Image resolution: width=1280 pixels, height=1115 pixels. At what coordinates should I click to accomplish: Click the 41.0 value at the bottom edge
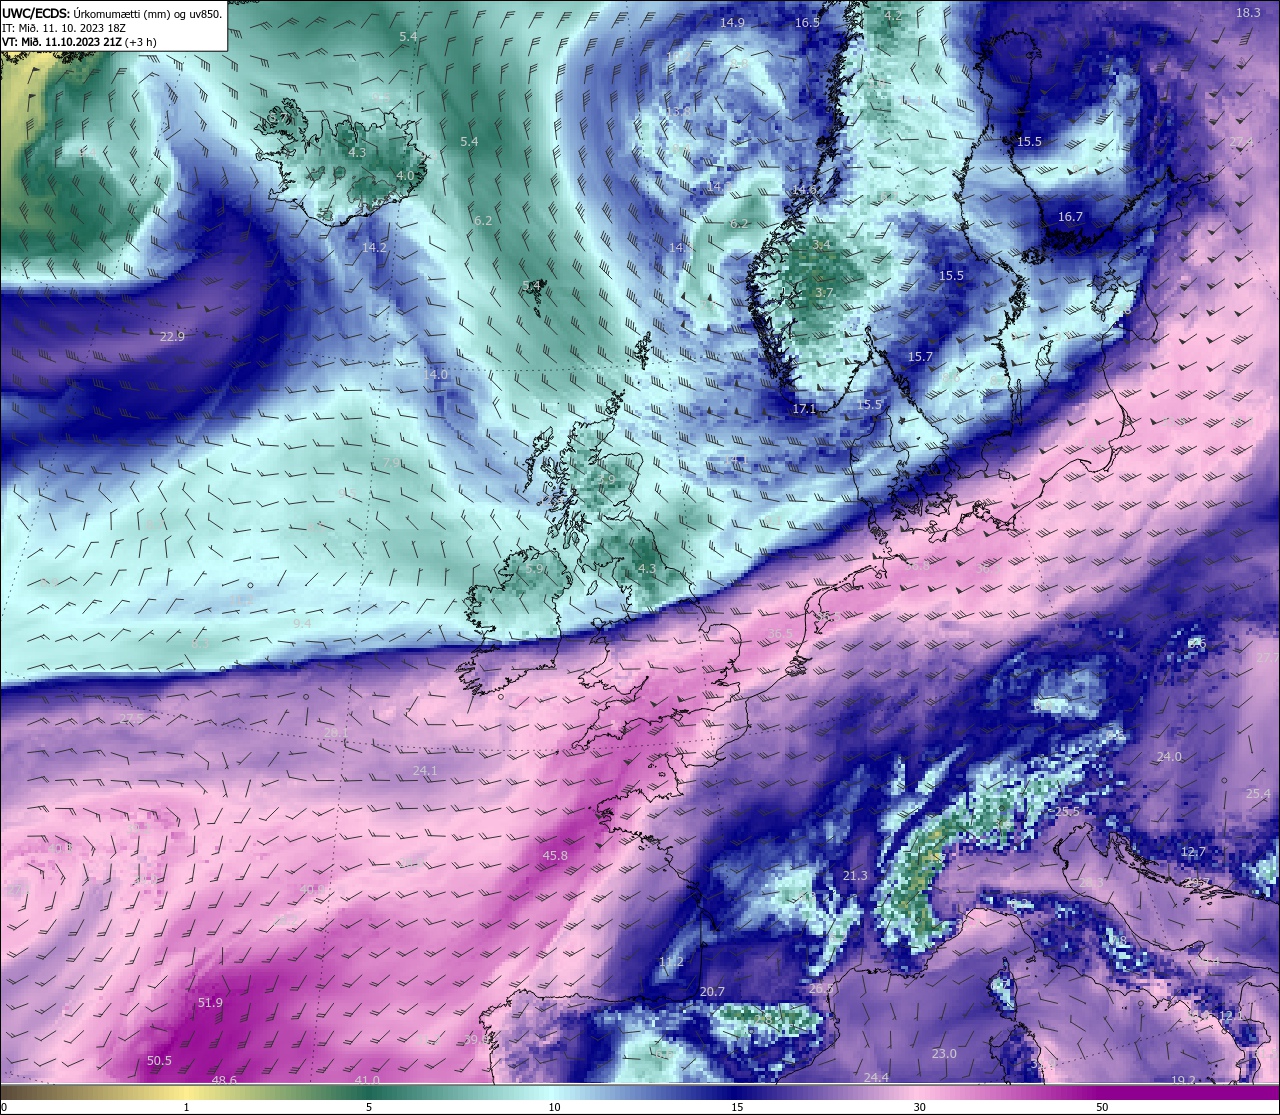tap(367, 1080)
